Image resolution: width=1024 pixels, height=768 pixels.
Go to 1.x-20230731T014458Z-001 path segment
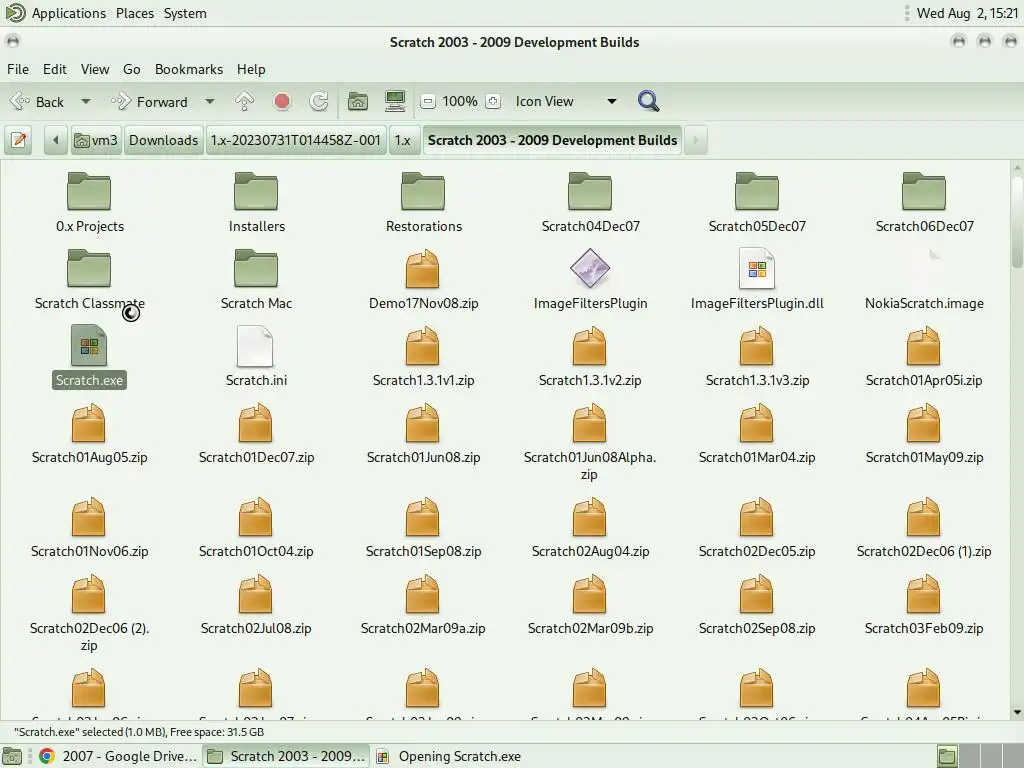[x=295, y=140]
